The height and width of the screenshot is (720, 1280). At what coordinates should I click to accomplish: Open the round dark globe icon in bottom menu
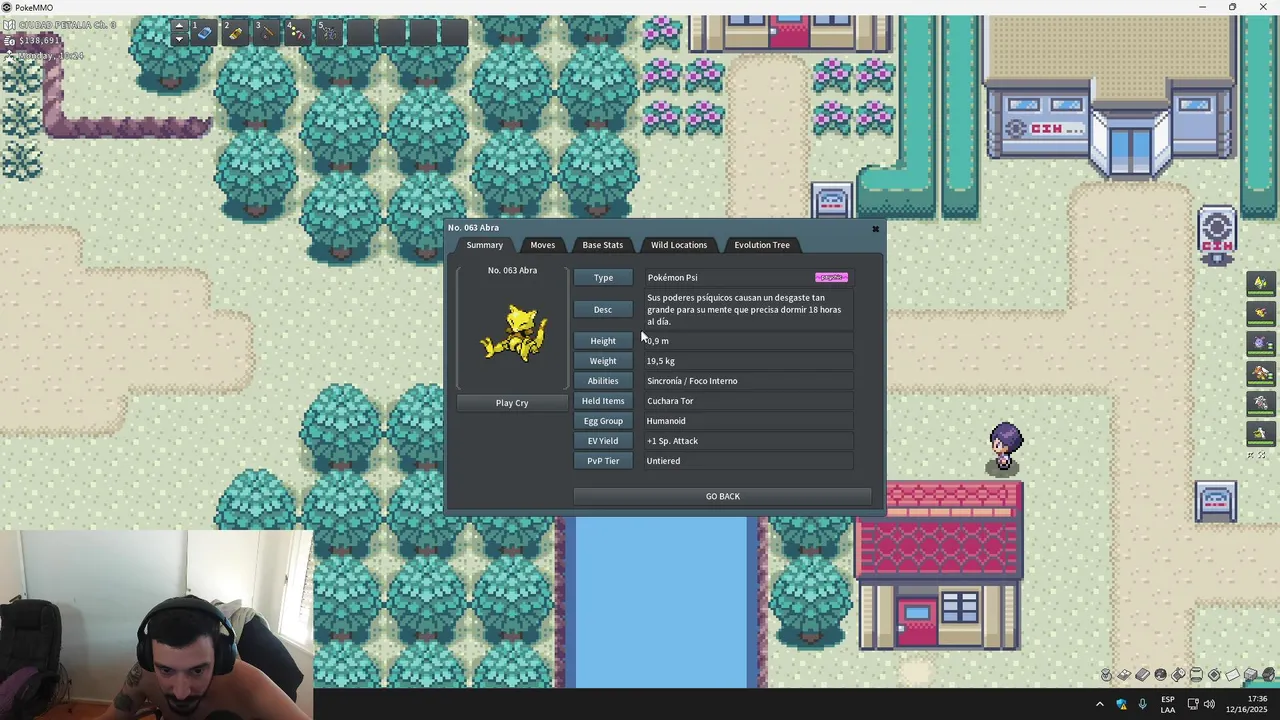[1160, 675]
